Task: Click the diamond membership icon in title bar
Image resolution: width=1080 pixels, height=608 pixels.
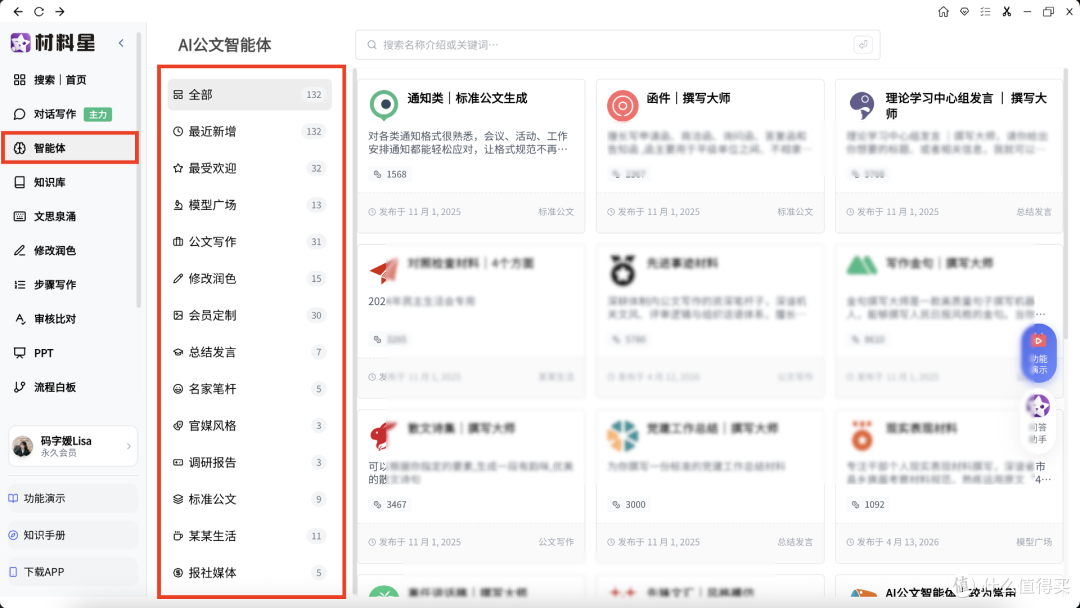Action: 964,12
